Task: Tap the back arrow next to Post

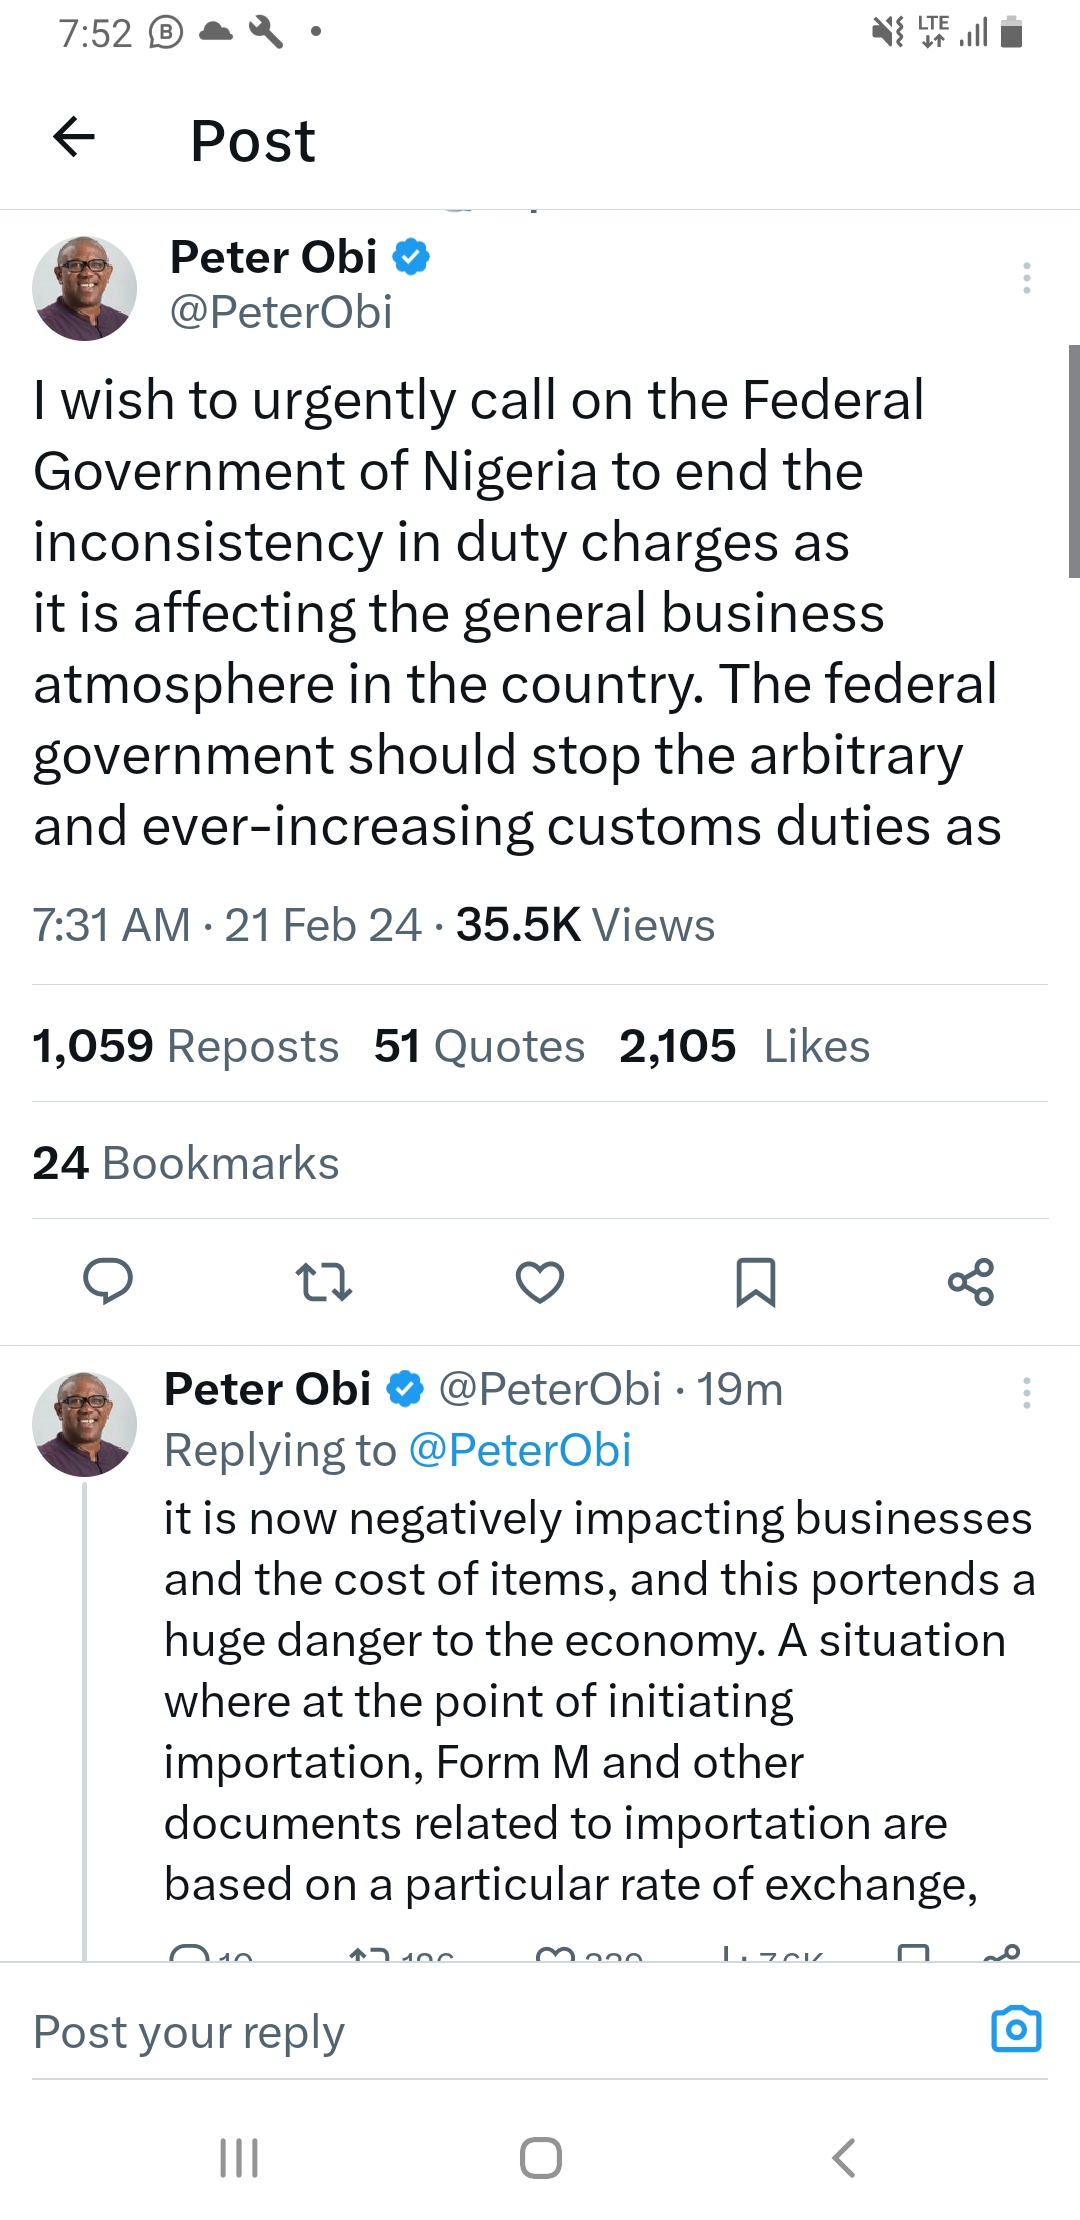Action: [74, 137]
